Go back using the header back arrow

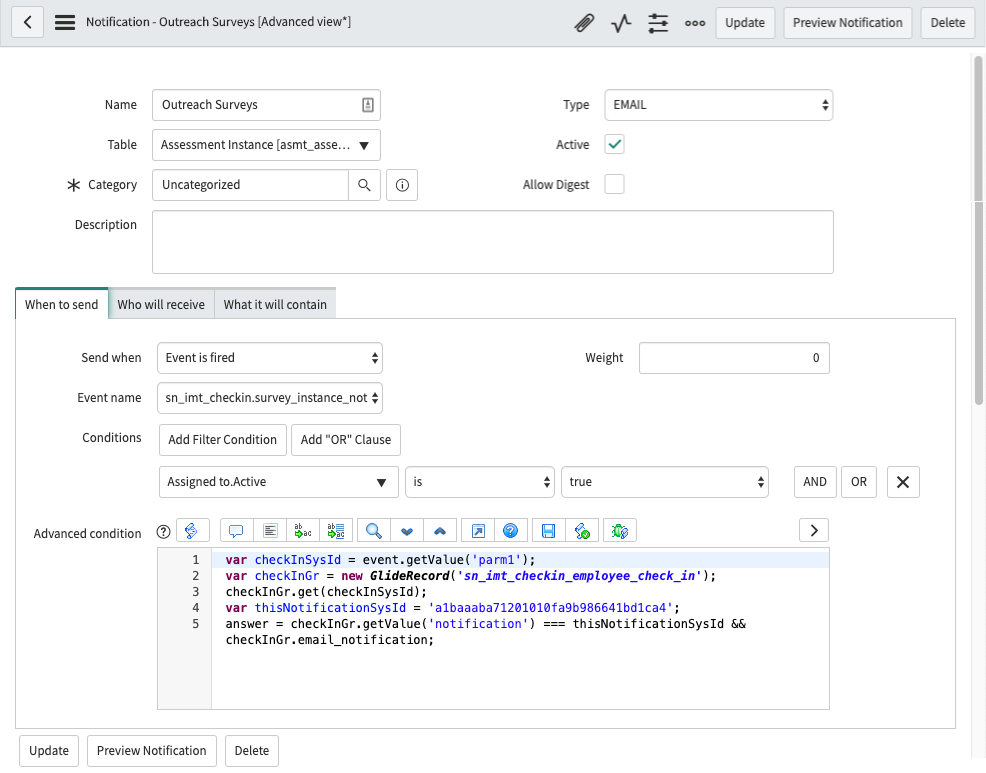[28, 23]
